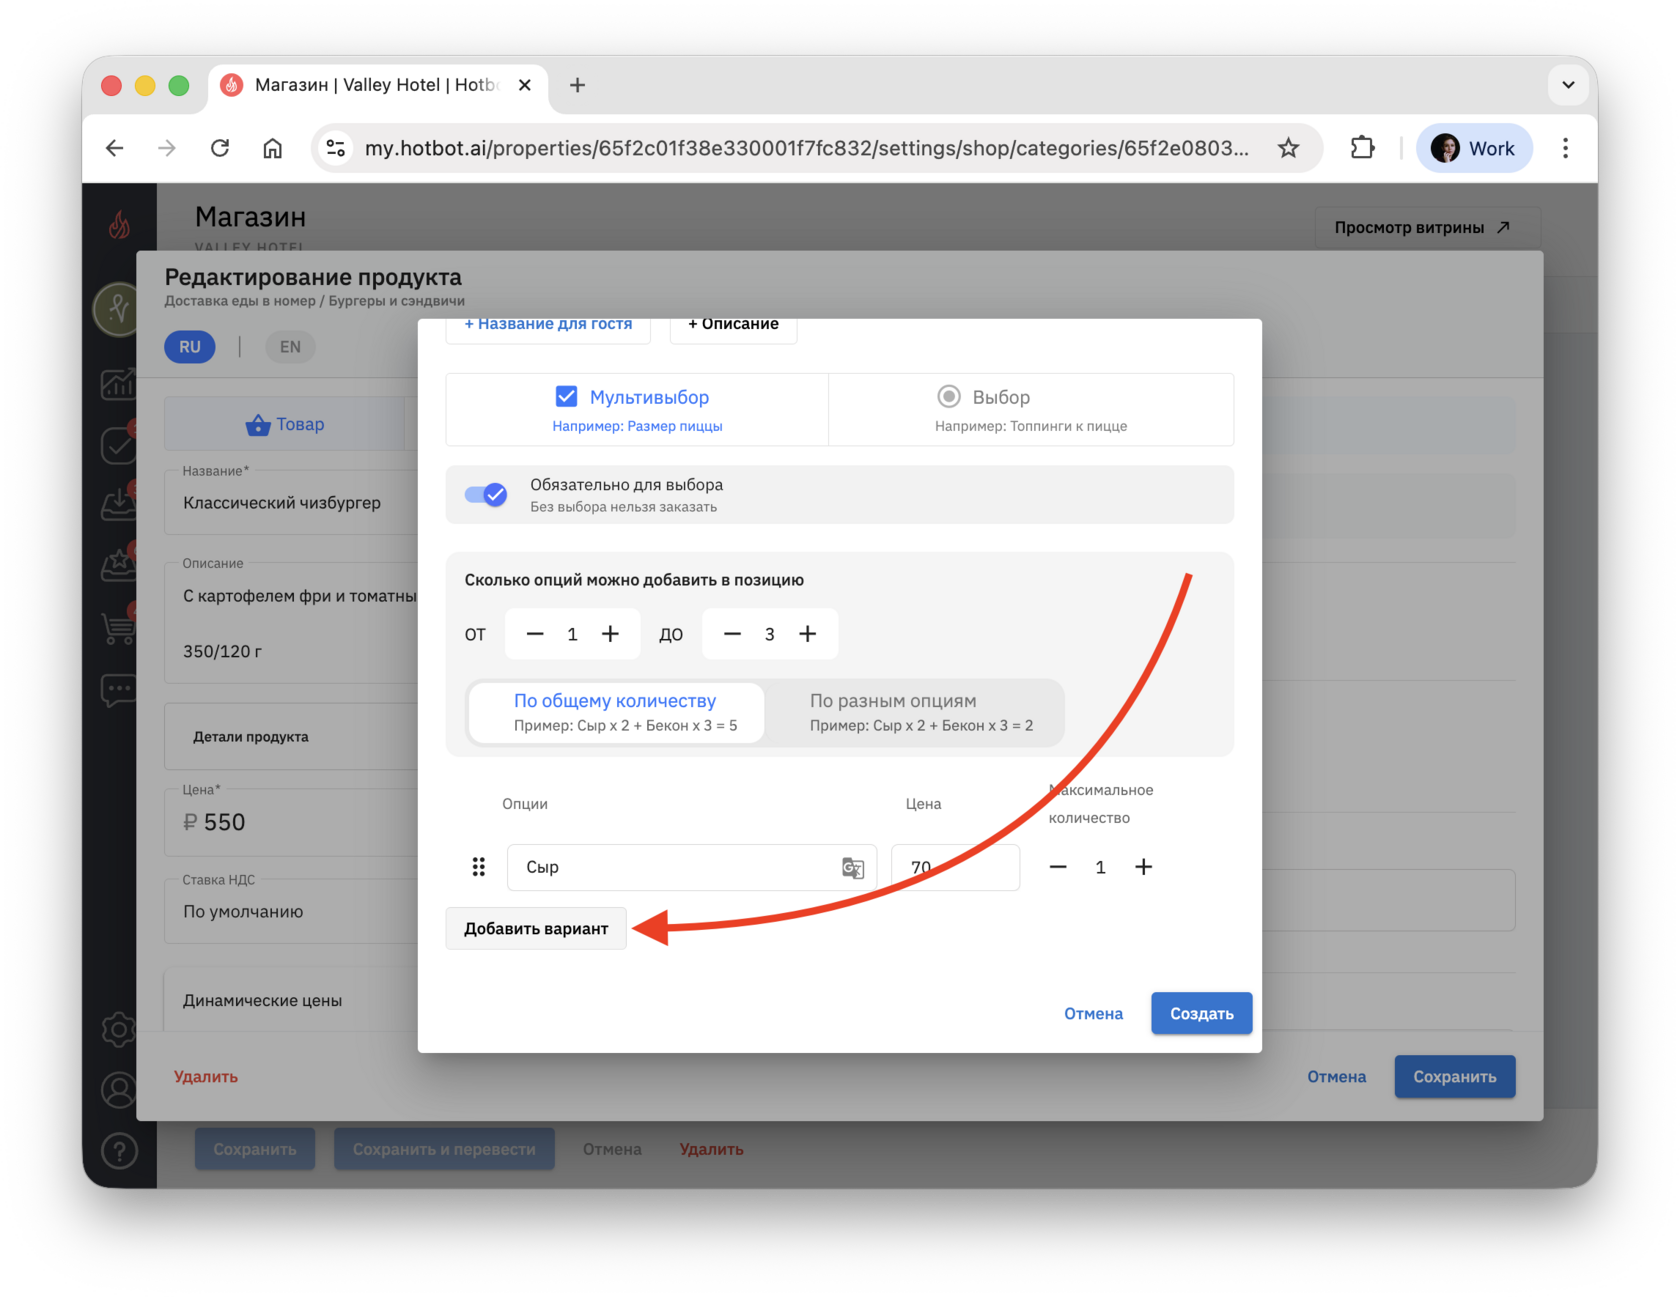Click the address bar URL
Image resolution: width=1680 pixels, height=1297 pixels.
pos(806,148)
